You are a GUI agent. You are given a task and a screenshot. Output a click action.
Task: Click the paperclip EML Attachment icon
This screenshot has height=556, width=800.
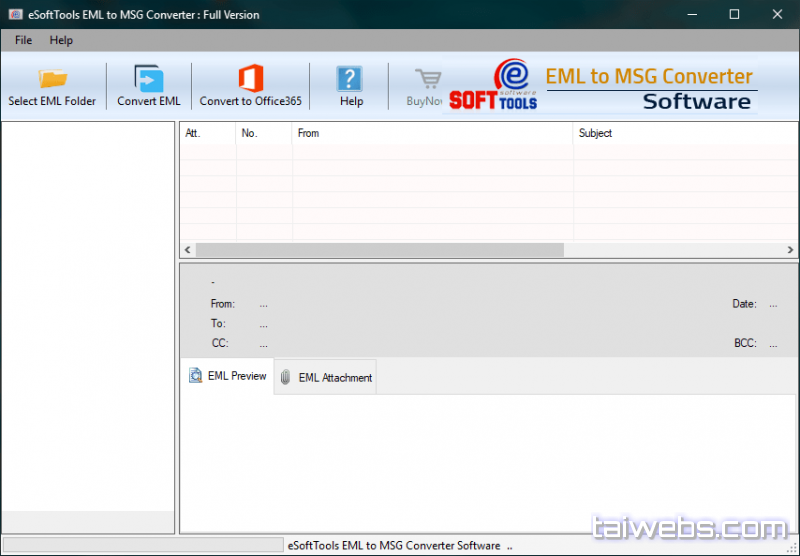pos(285,378)
